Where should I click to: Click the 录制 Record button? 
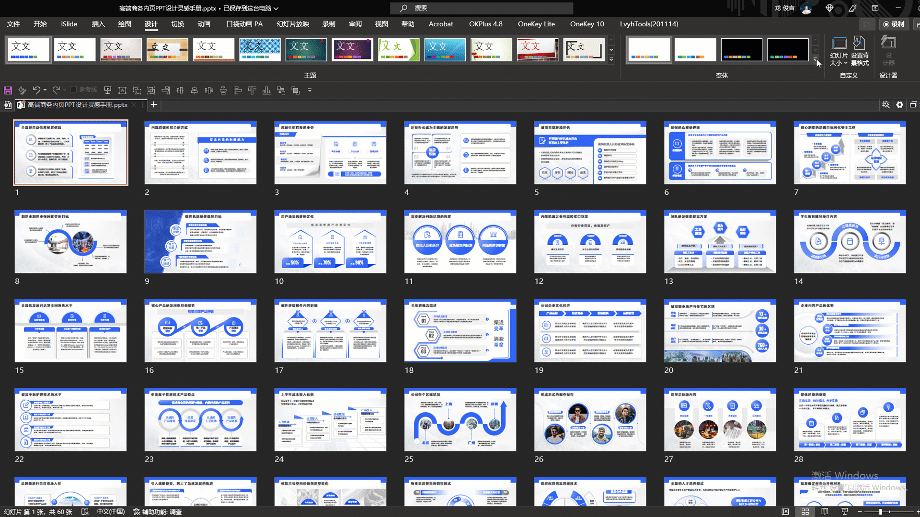pyautogui.click(x=894, y=24)
